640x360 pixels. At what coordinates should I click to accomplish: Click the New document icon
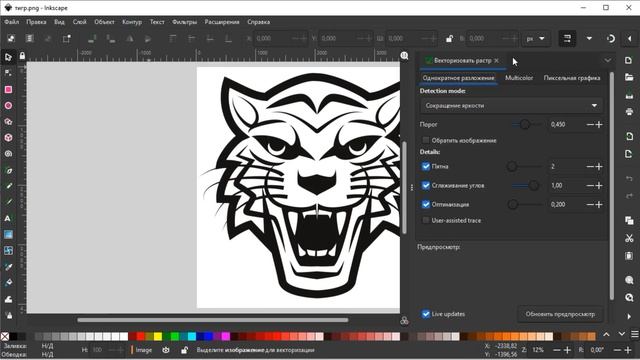(x=629, y=60)
